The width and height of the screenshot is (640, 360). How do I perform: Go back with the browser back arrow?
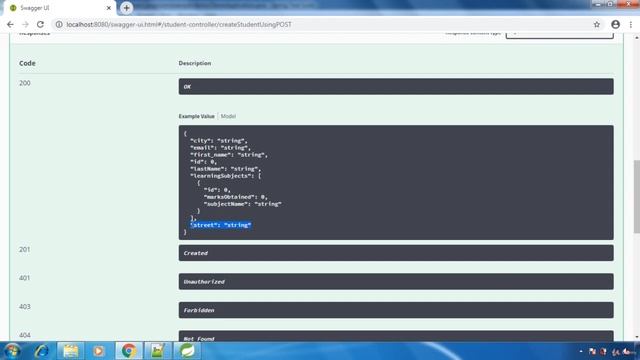(10, 24)
